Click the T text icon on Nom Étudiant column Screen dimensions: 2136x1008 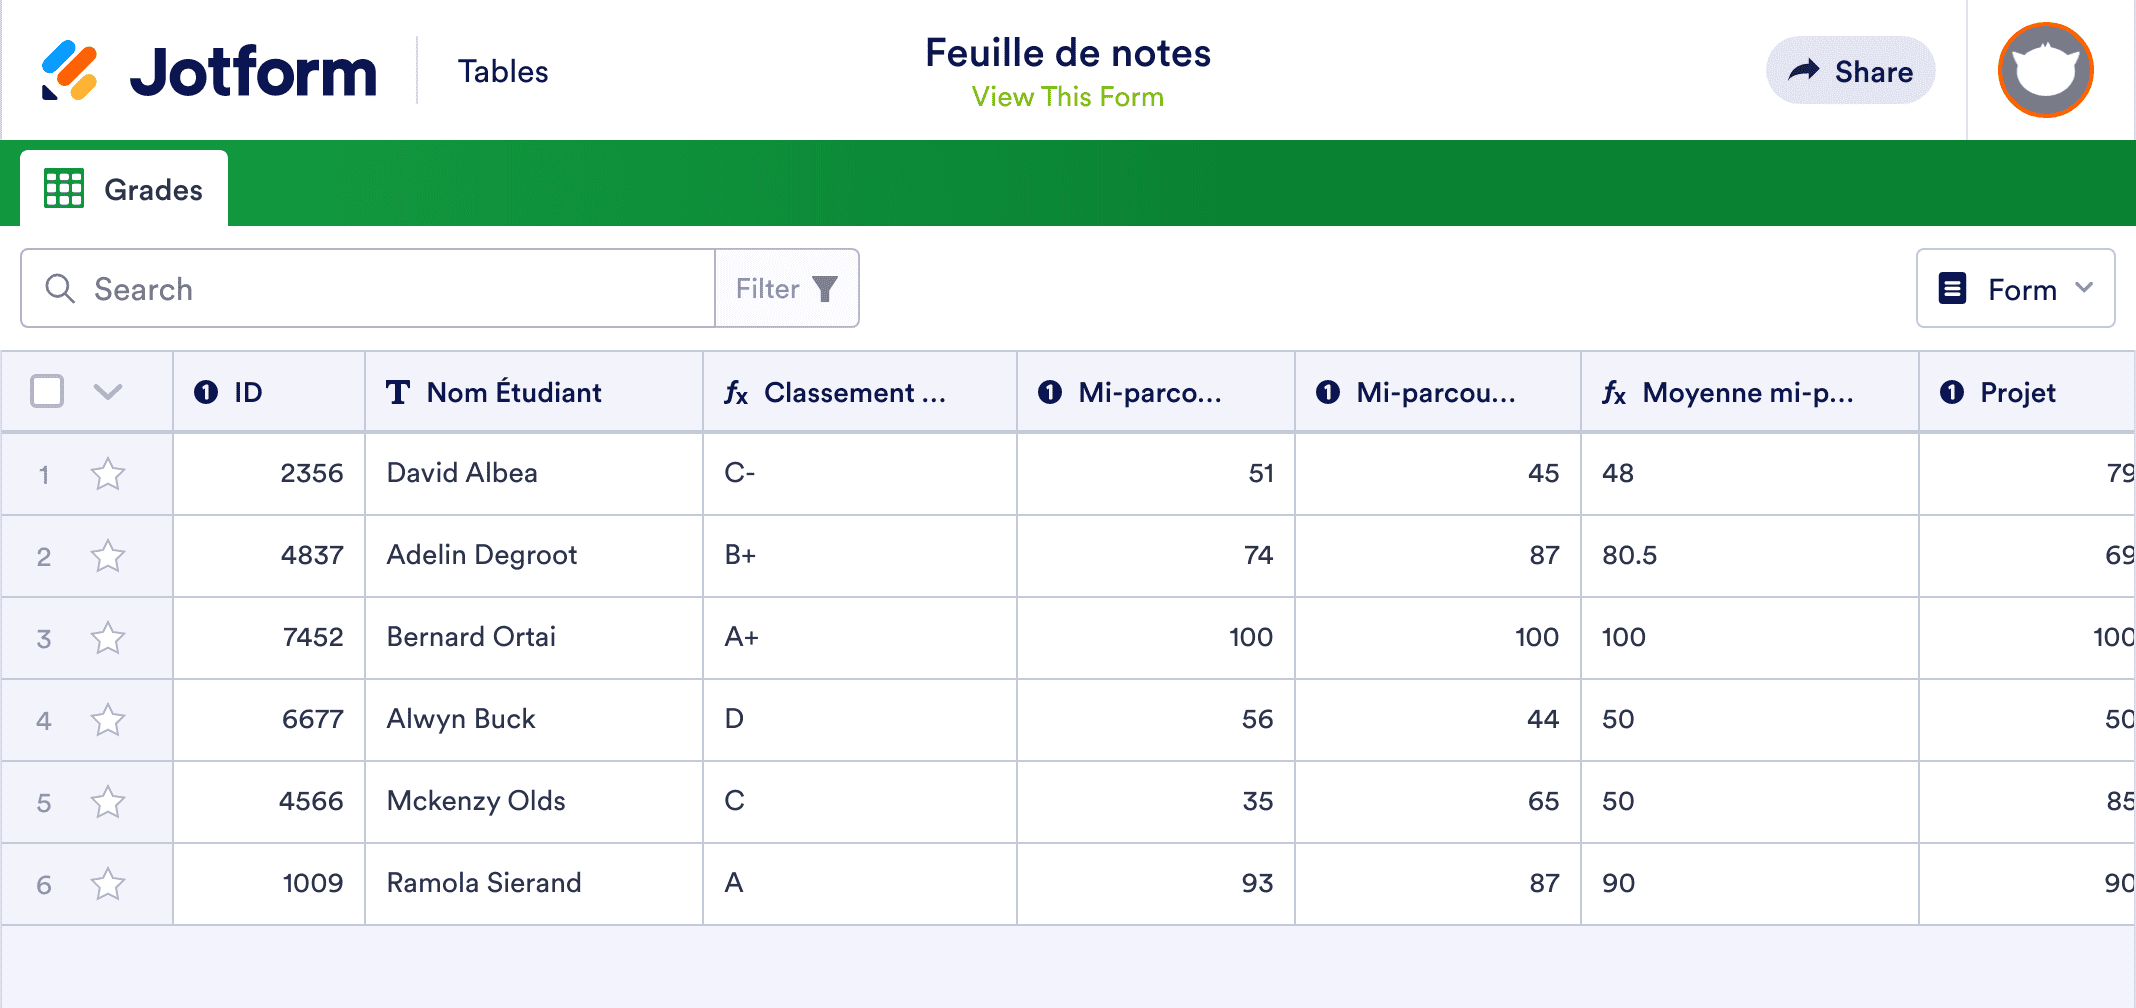point(397,392)
